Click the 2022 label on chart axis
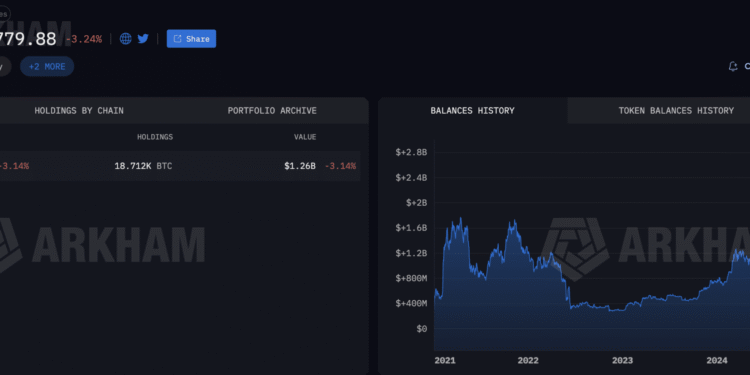 tap(528, 360)
